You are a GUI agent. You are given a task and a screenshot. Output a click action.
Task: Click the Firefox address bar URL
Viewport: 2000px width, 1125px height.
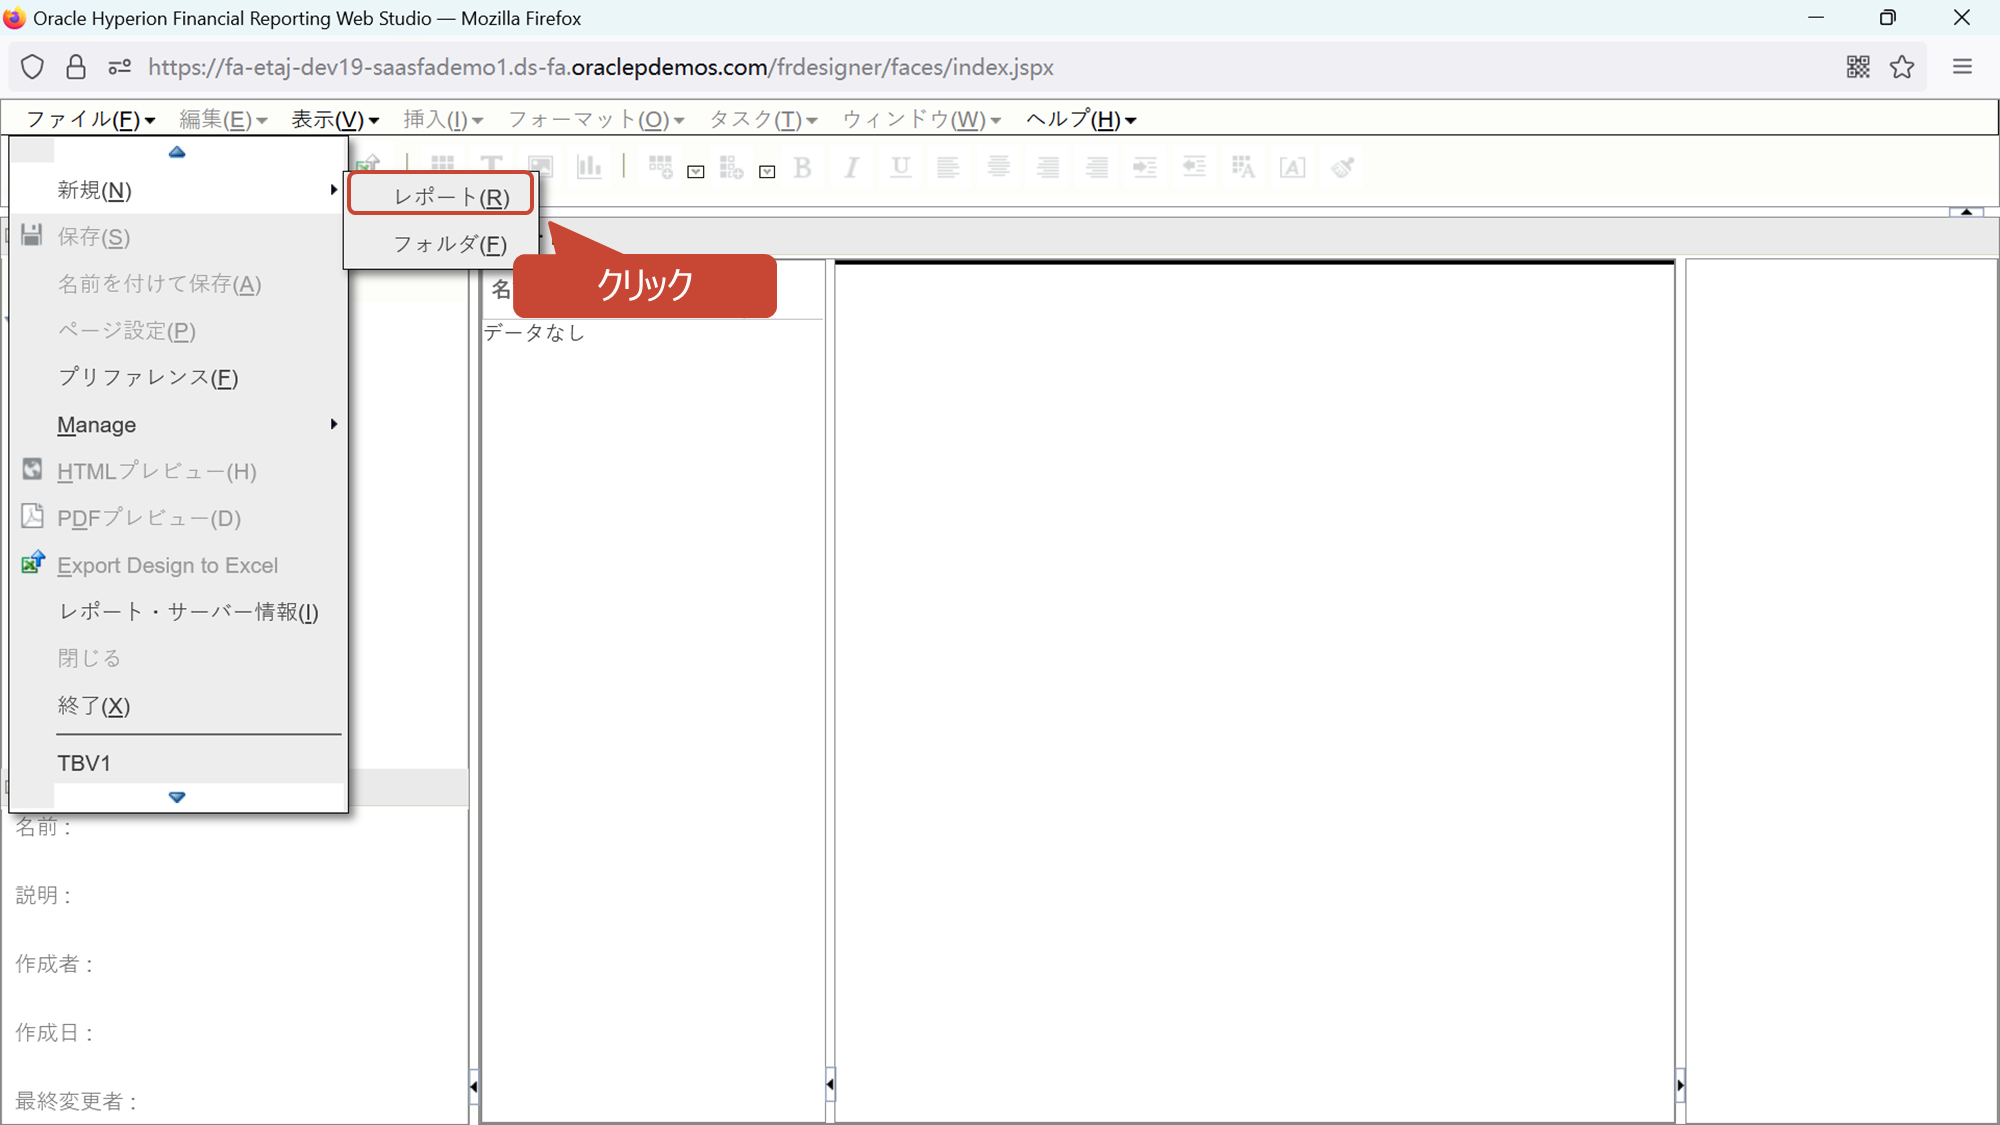coord(600,67)
